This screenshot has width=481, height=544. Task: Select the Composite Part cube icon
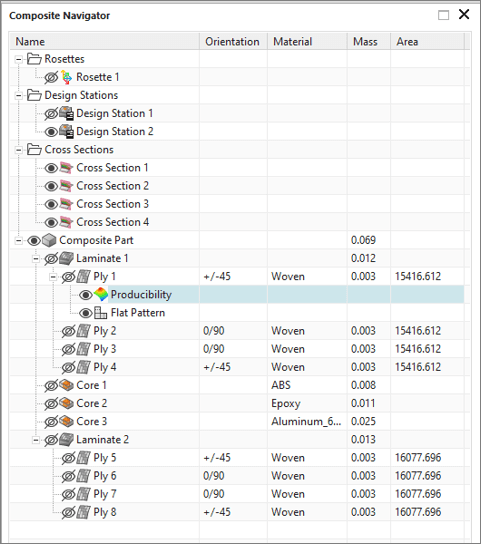click(x=49, y=240)
